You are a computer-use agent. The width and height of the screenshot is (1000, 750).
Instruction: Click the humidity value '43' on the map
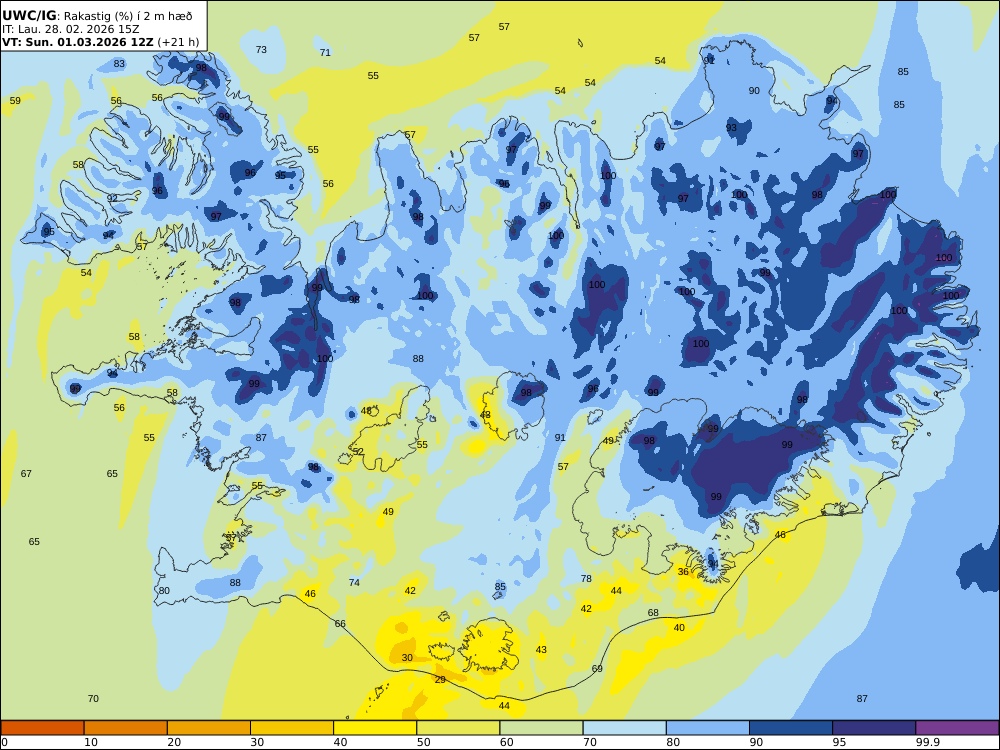click(x=541, y=650)
